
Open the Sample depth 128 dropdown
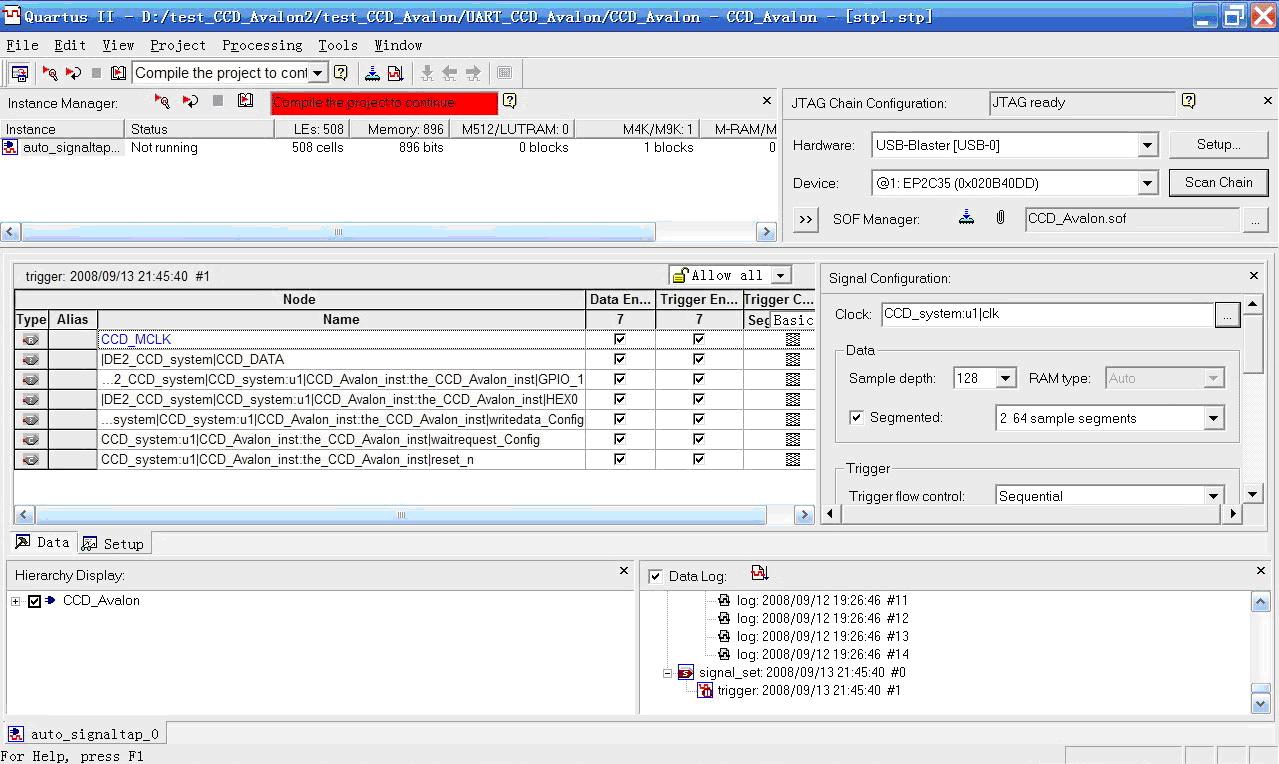pos(1006,378)
